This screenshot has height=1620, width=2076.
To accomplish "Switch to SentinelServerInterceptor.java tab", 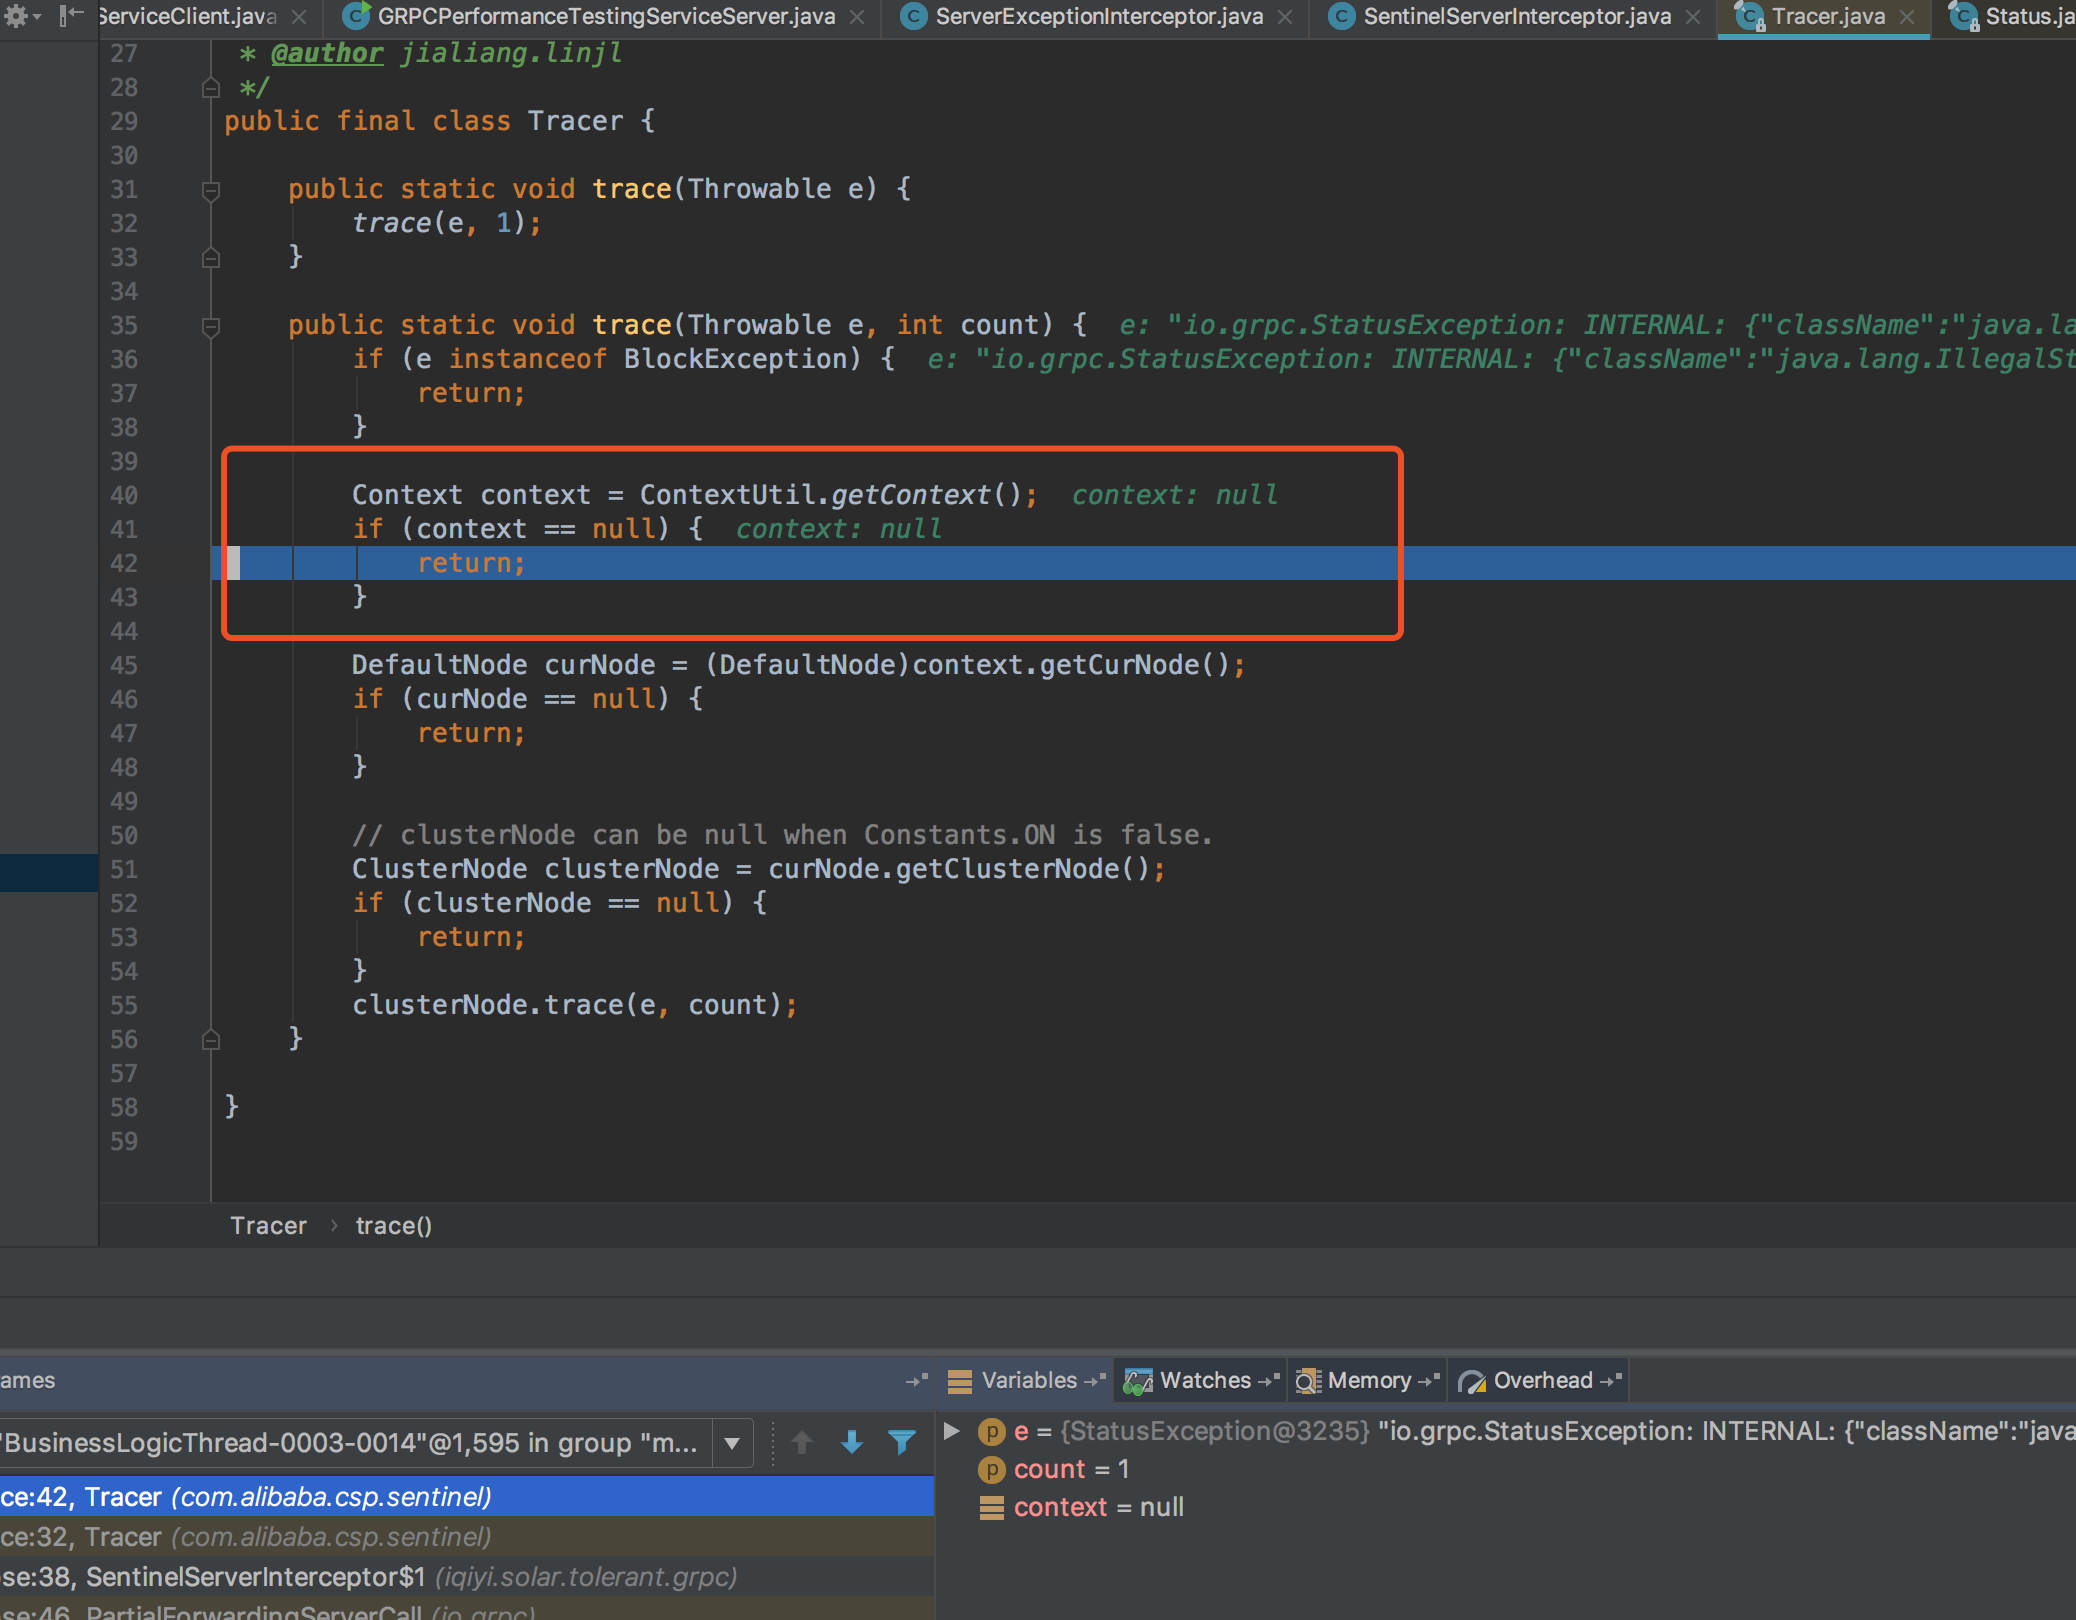I will tap(1516, 17).
